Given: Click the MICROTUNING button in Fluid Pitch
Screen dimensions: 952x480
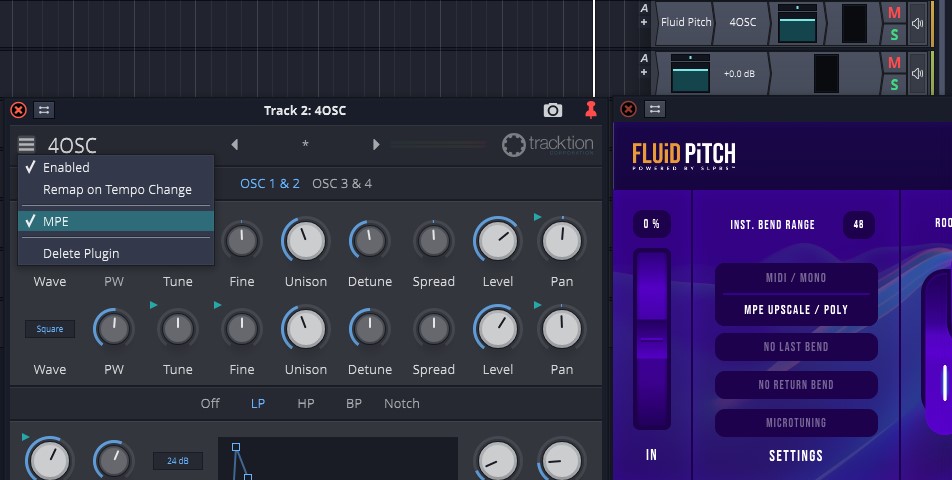Looking at the screenshot, I should coord(795,423).
